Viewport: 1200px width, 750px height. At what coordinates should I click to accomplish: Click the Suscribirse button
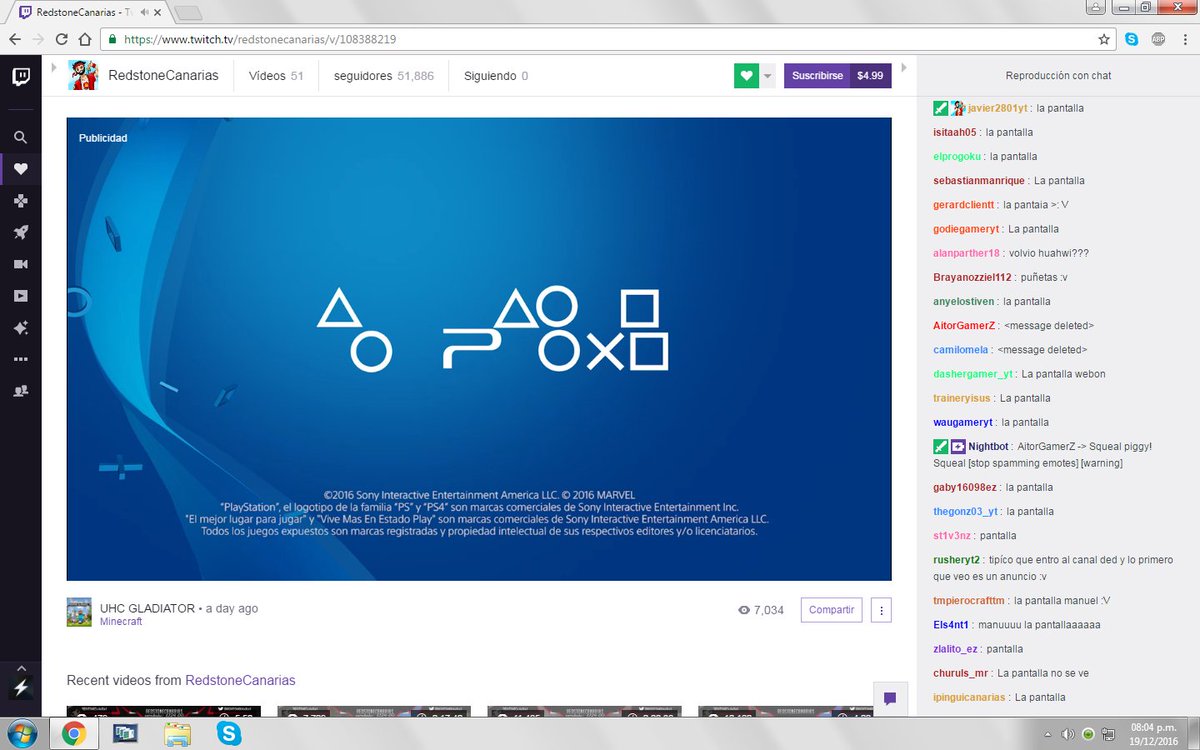click(817, 76)
